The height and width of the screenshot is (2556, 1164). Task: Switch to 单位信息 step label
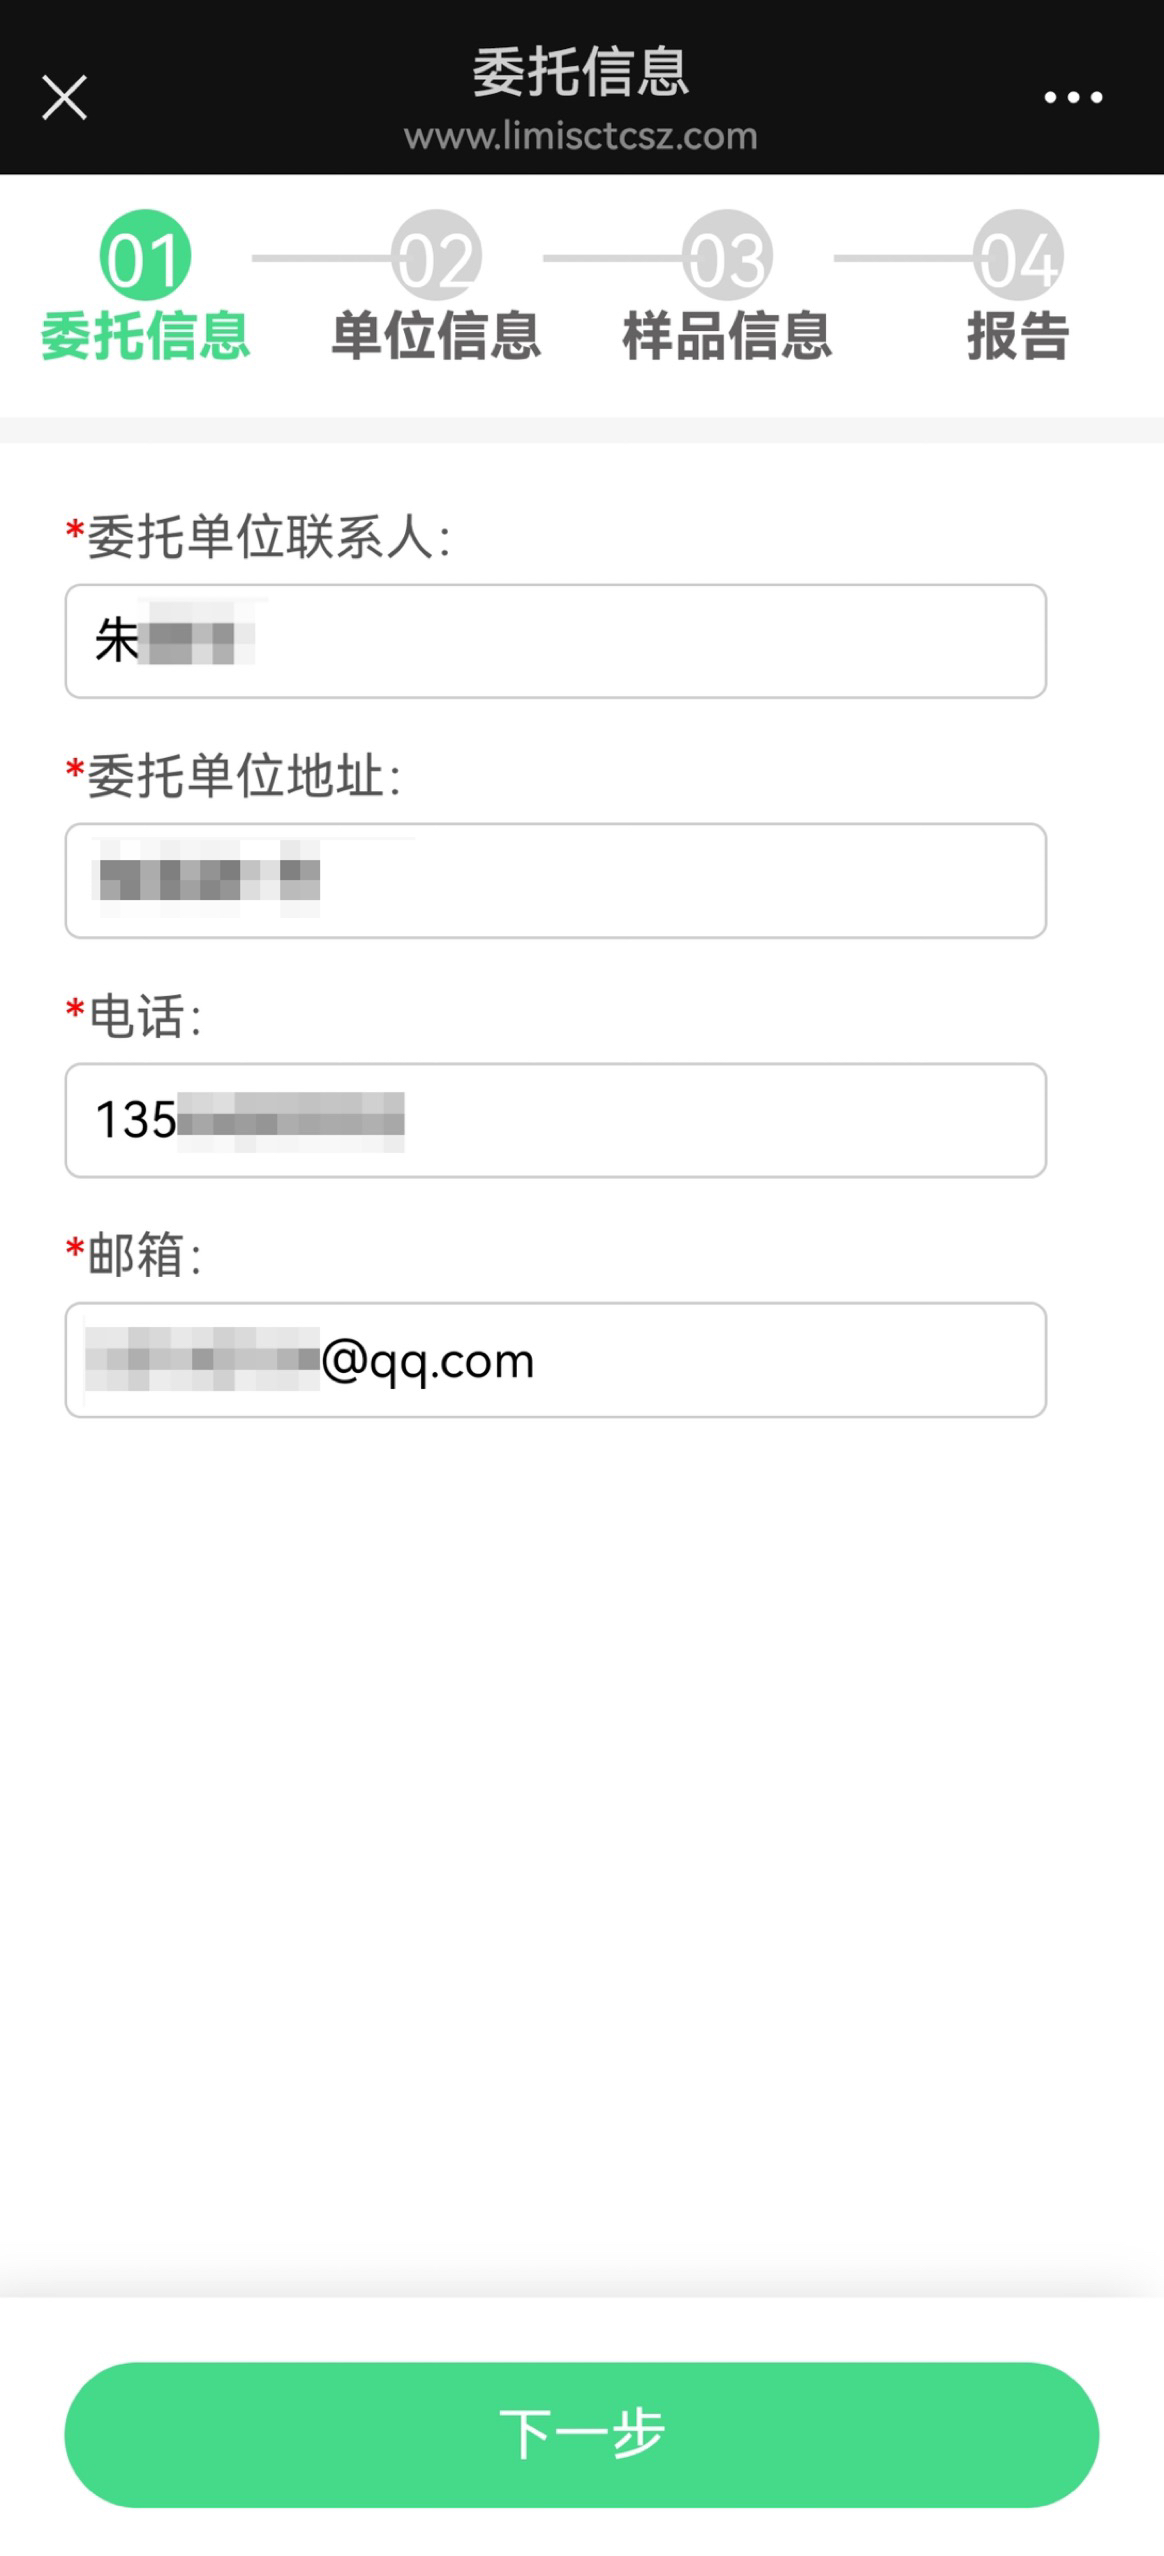tap(436, 335)
